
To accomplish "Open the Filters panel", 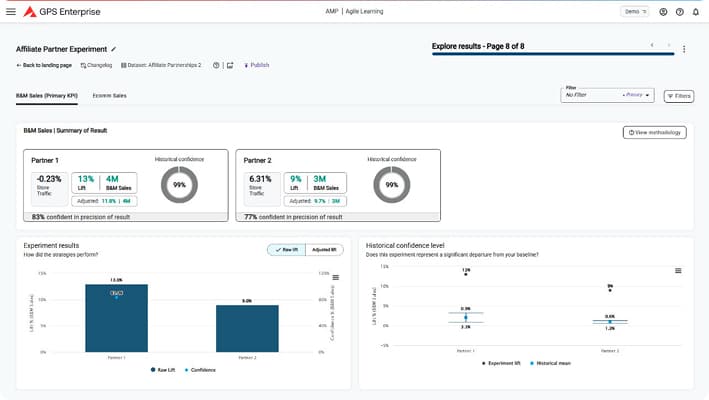I will tap(678, 96).
